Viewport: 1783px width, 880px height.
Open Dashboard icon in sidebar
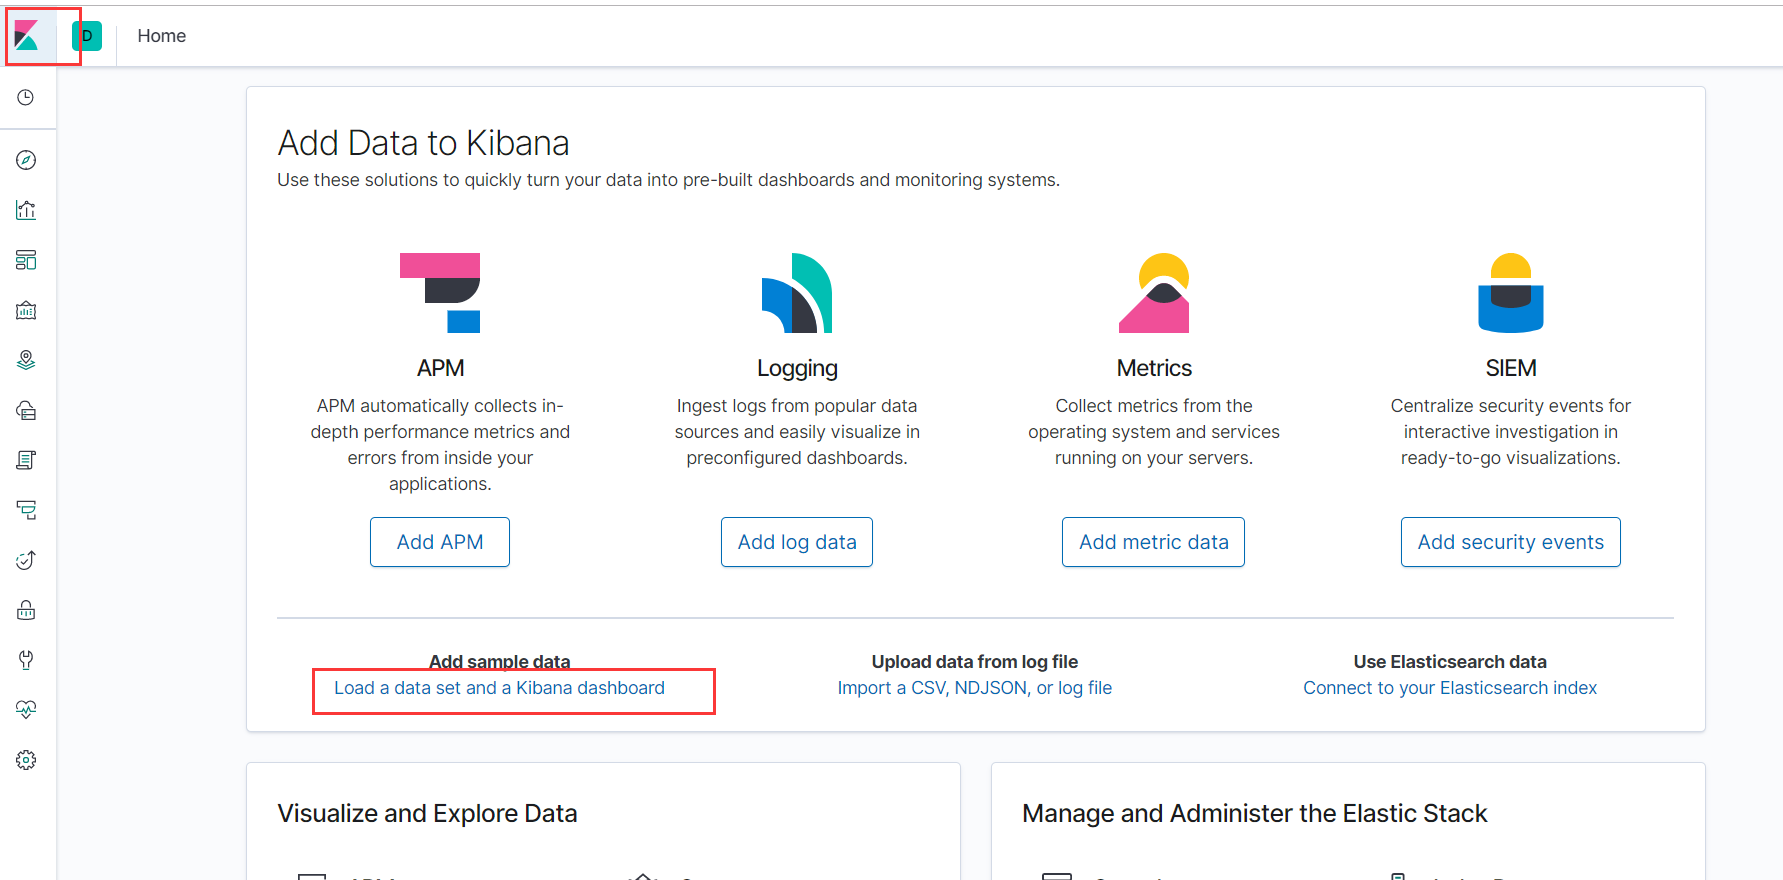tap(26, 260)
